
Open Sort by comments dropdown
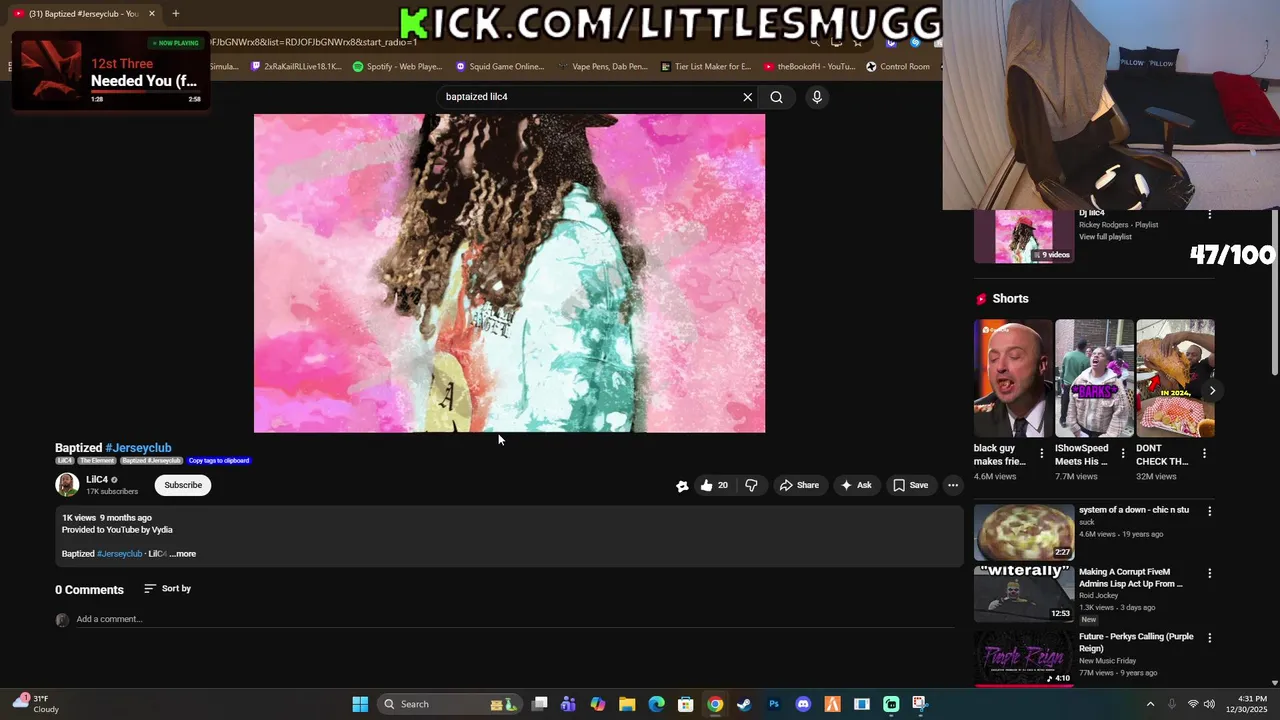[x=167, y=589]
